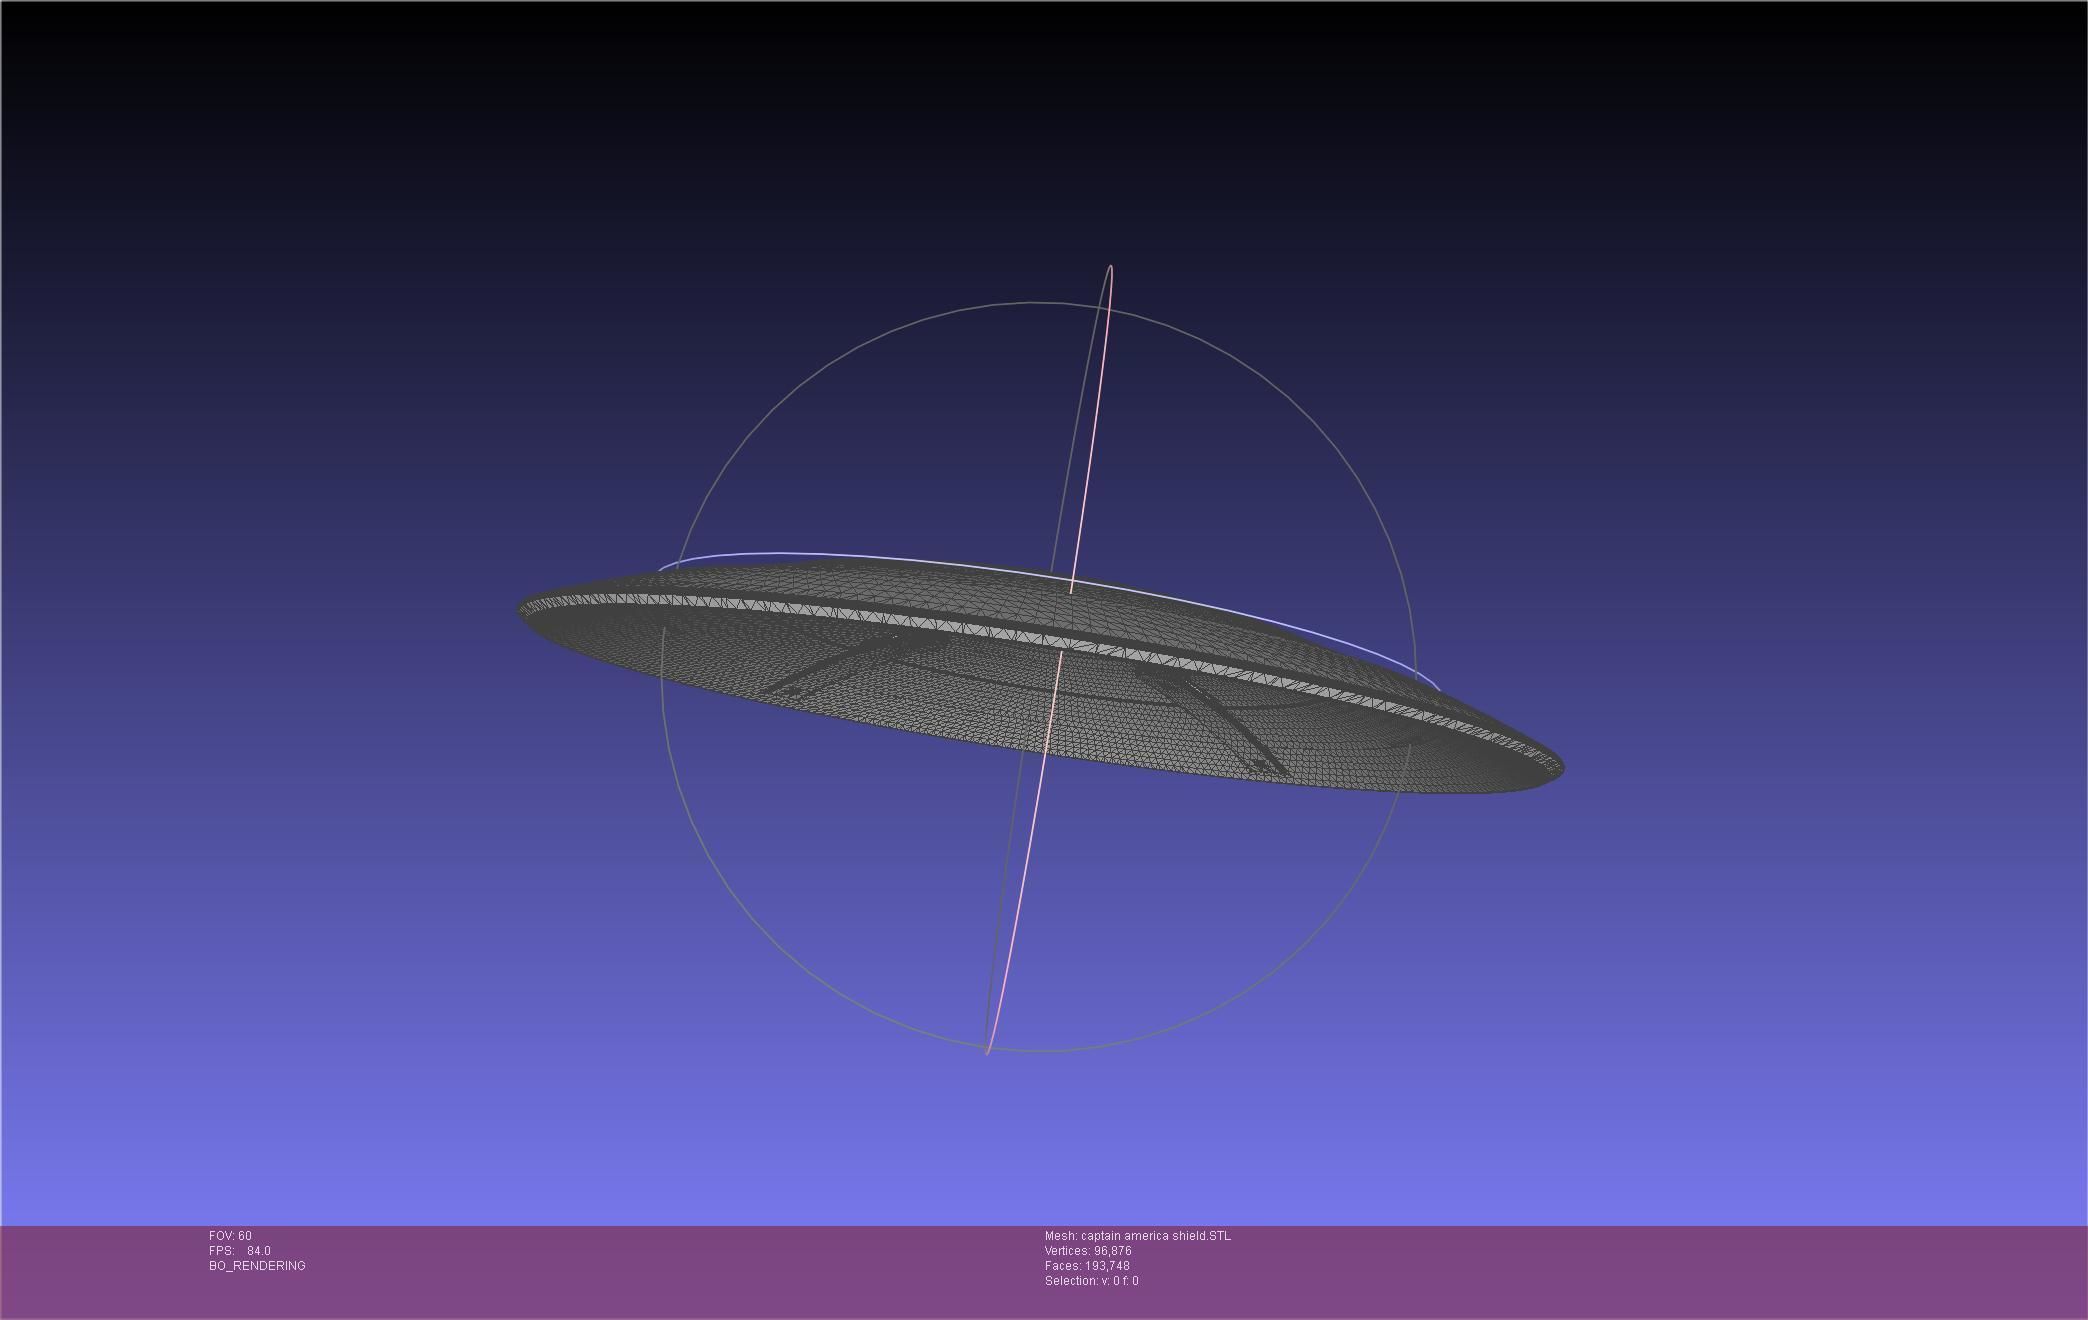
Task: Click the Vertices: 96,876 count
Action: pos(1087,1251)
